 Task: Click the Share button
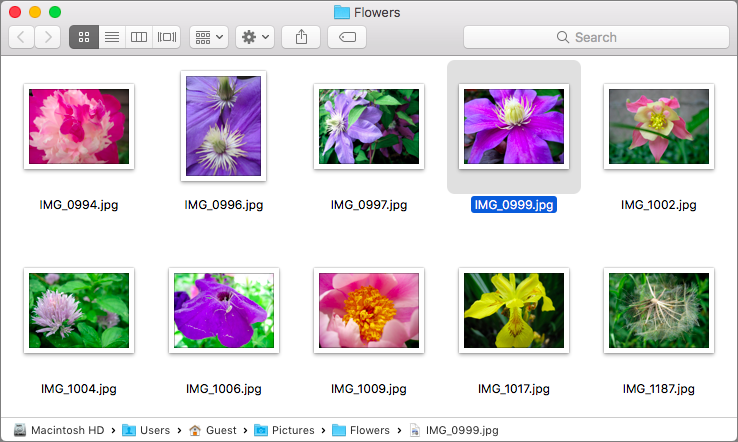pyautogui.click(x=301, y=37)
